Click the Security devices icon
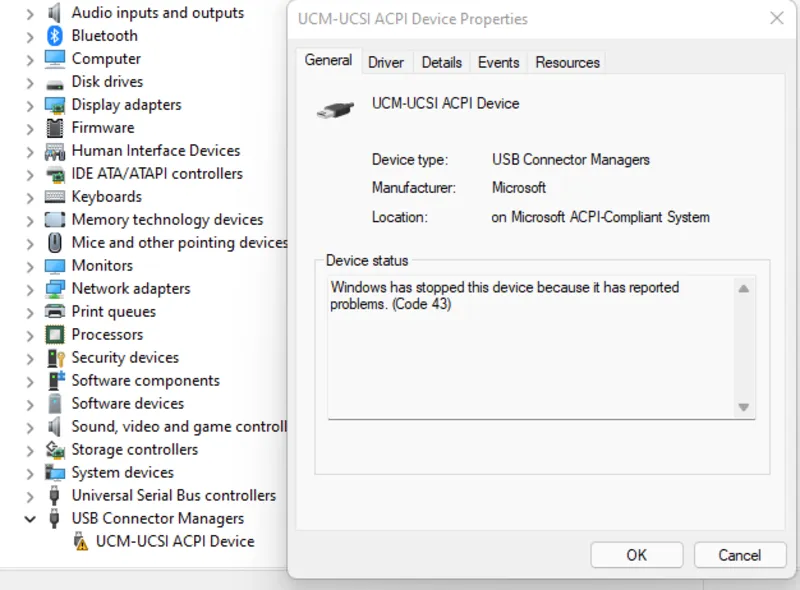 coord(55,358)
